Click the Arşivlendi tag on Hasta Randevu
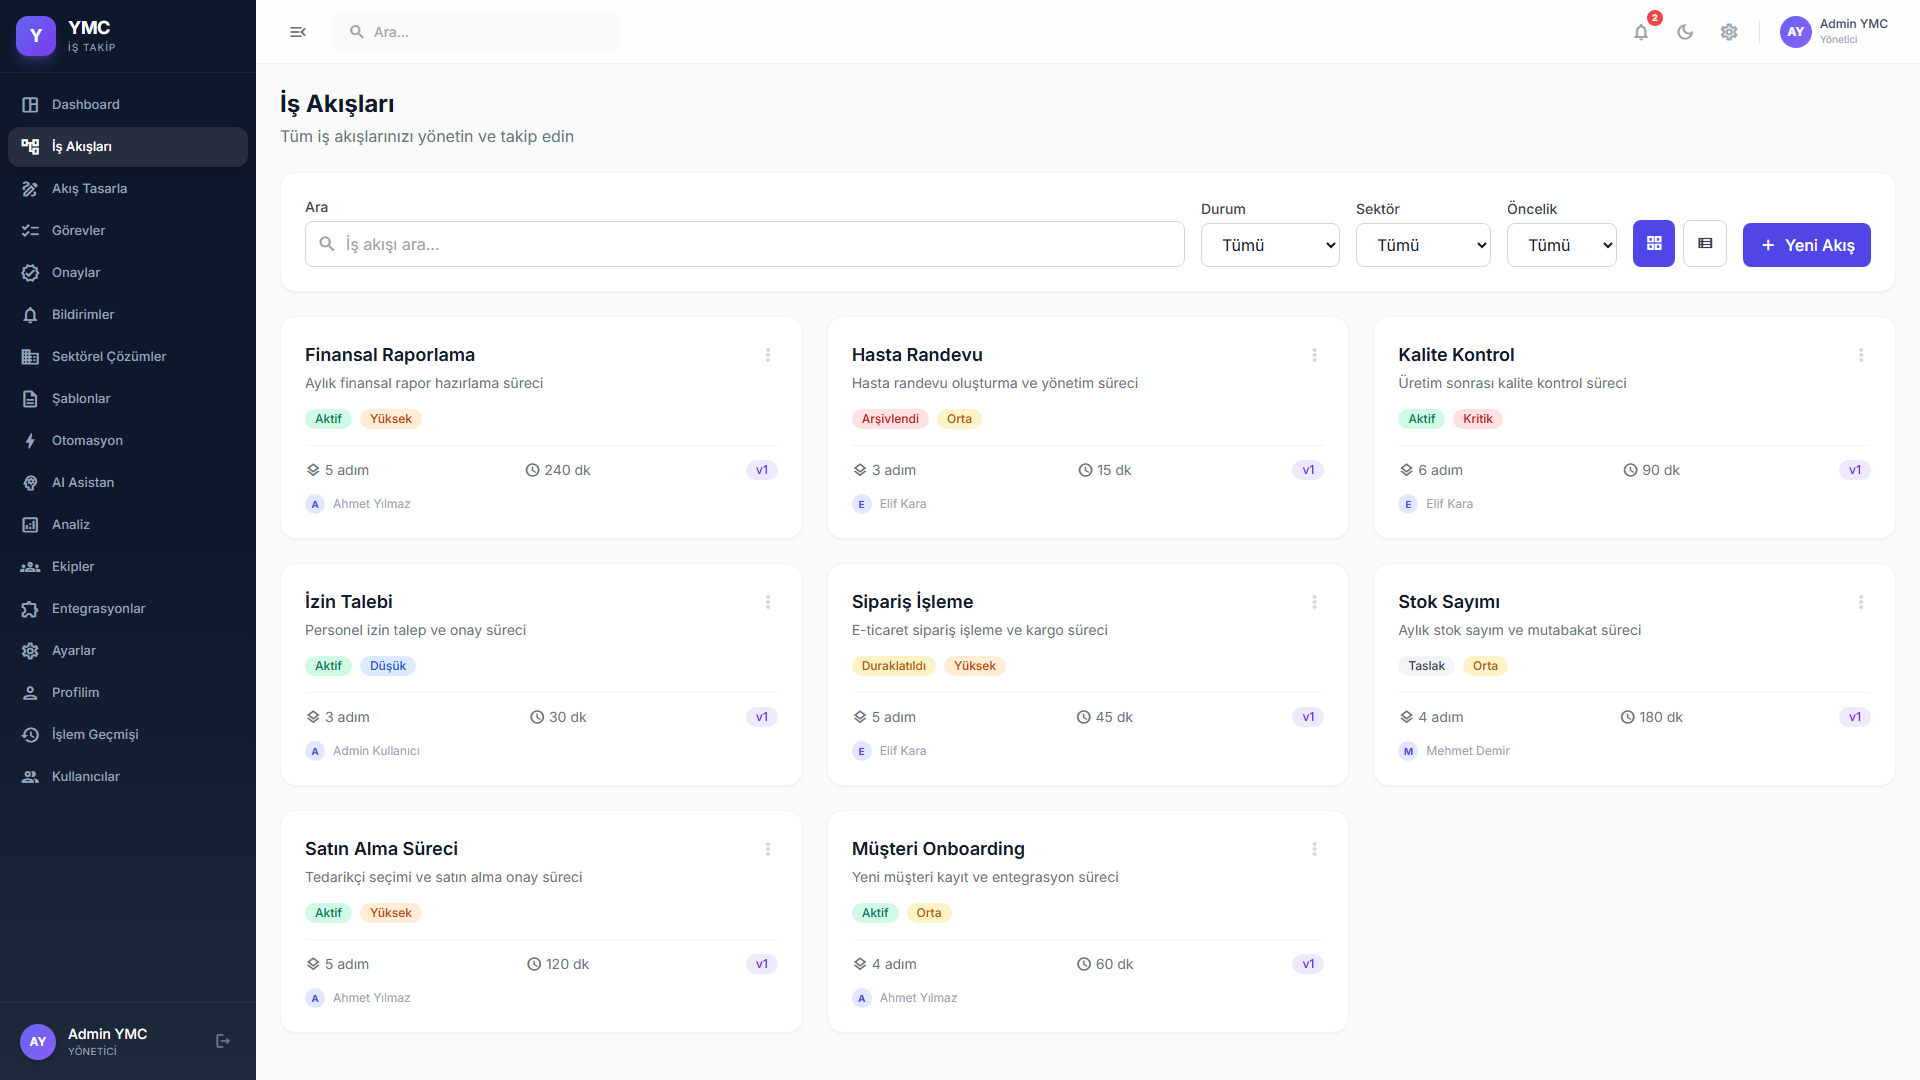The height and width of the screenshot is (1080, 1920). pyautogui.click(x=890, y=419)
